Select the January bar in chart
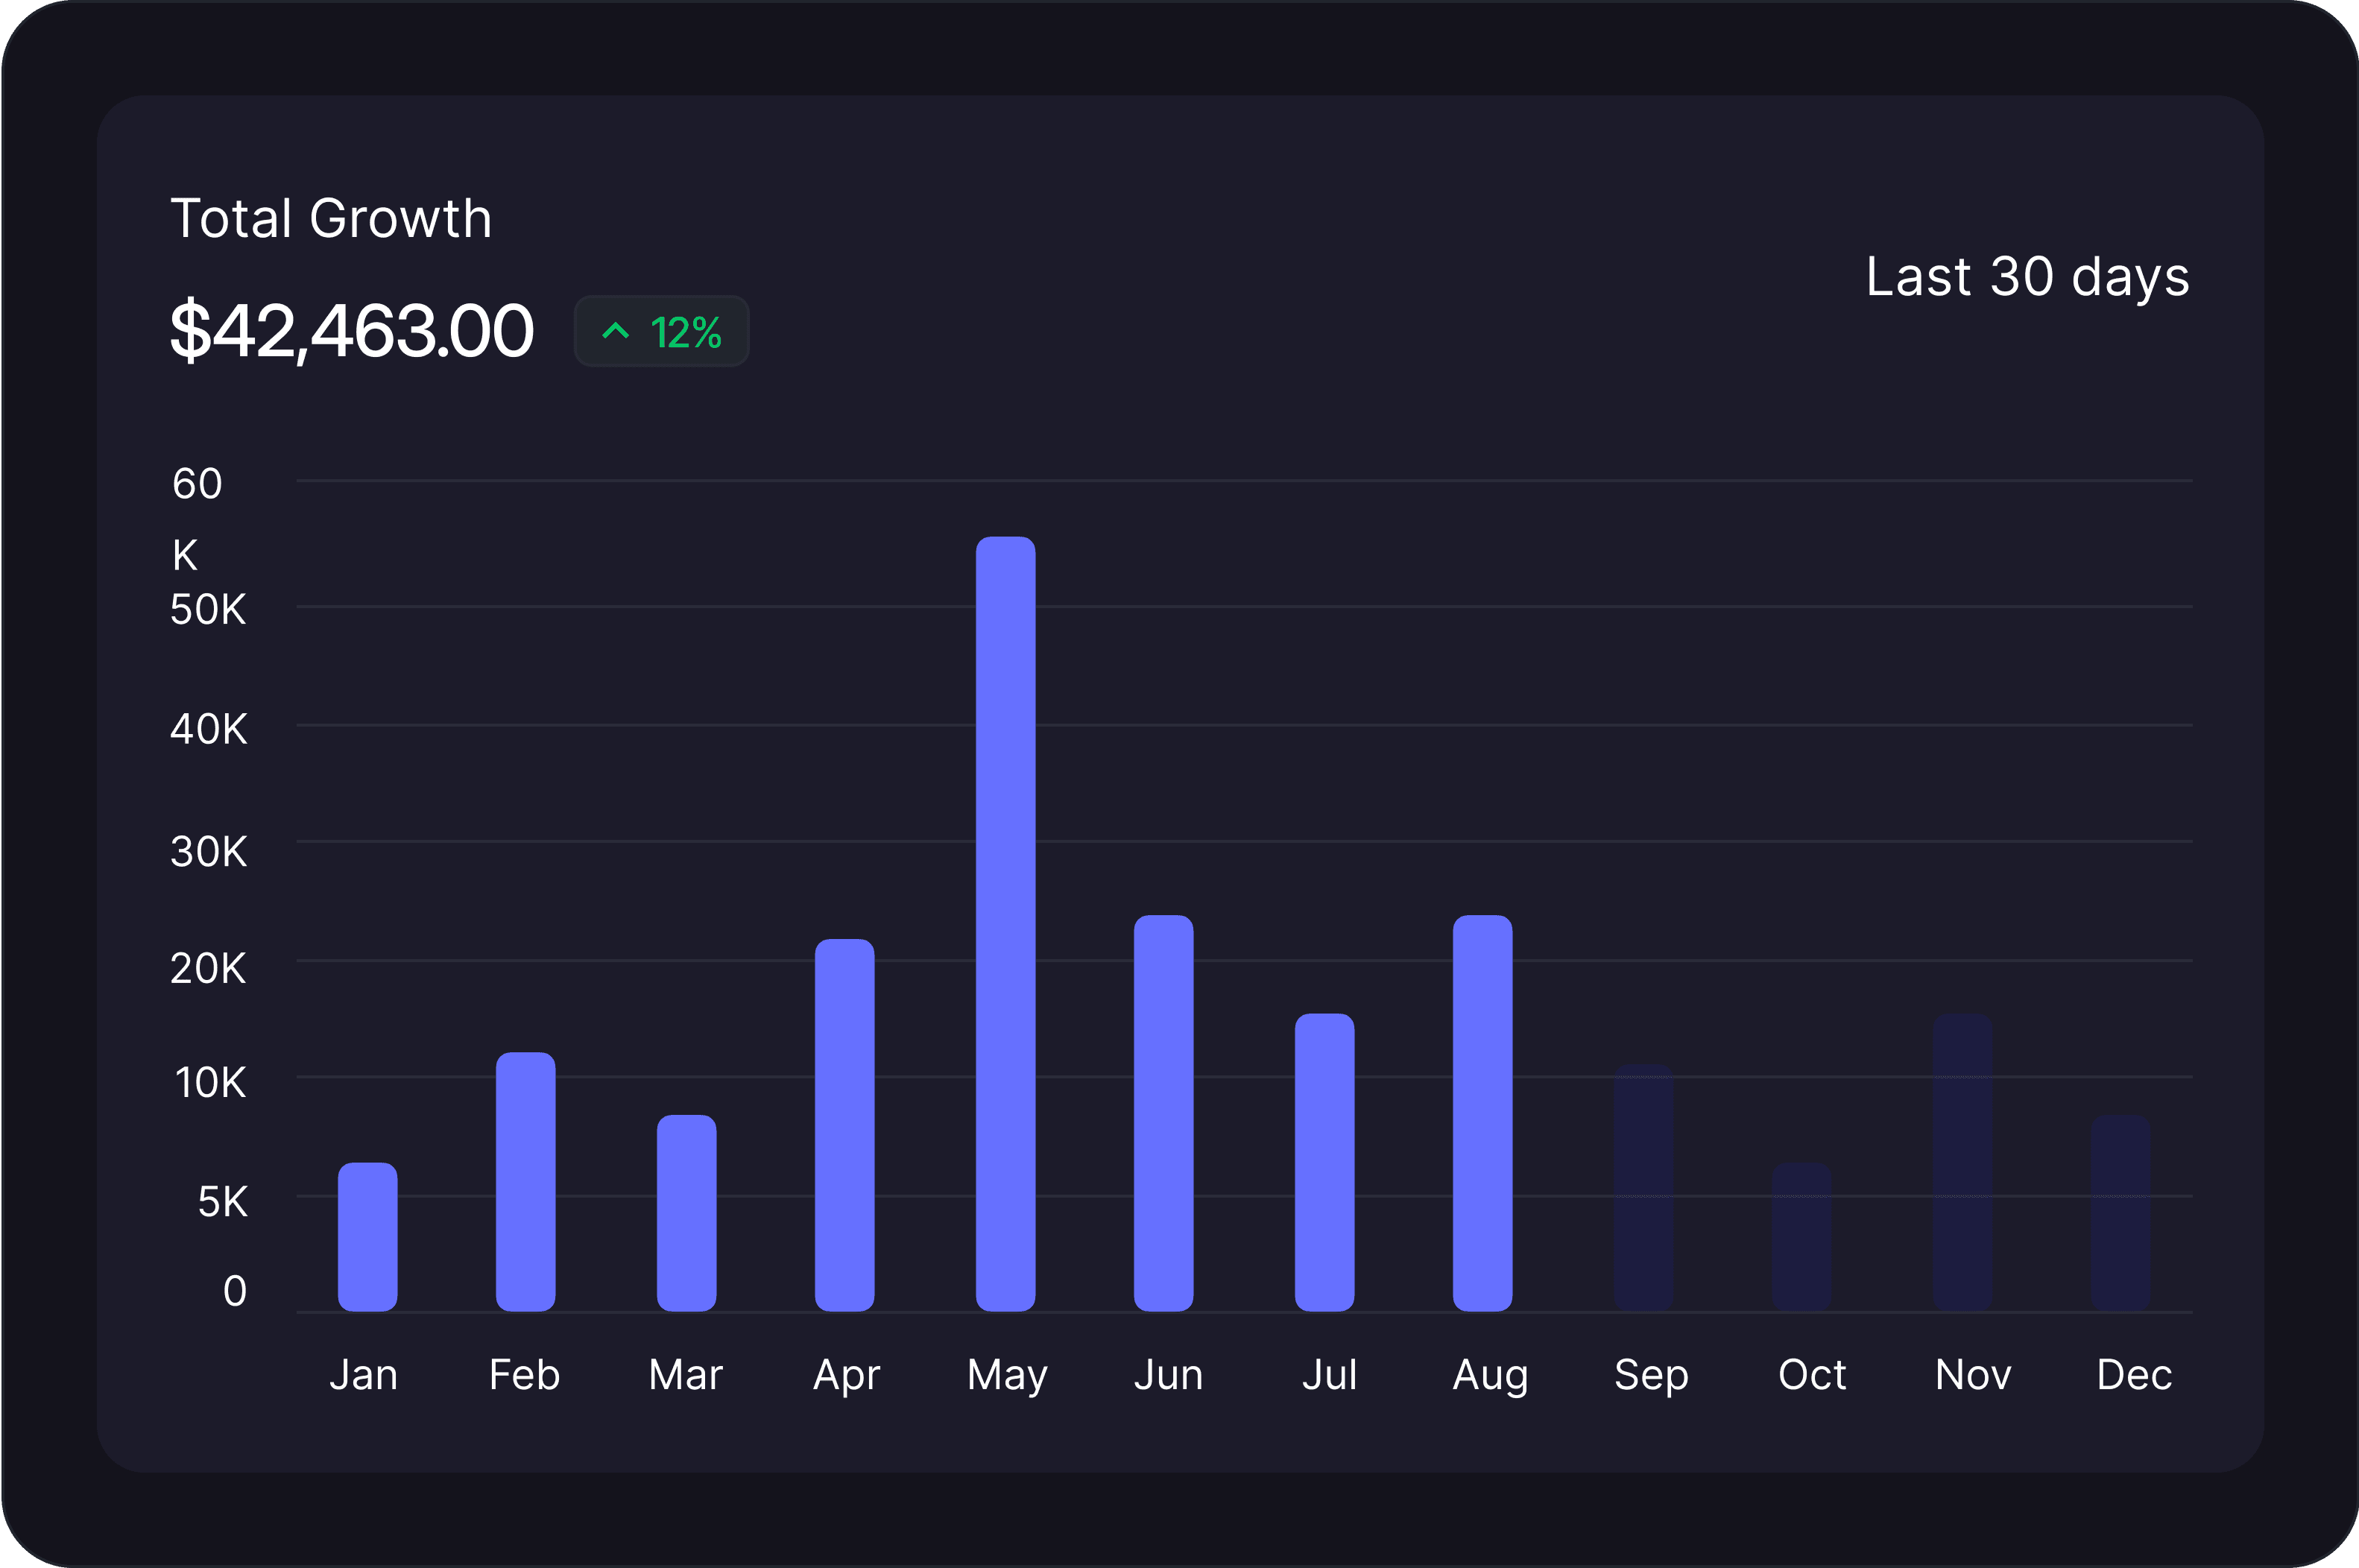This screenshot has width=2359, height=1568. [367, 1237]
